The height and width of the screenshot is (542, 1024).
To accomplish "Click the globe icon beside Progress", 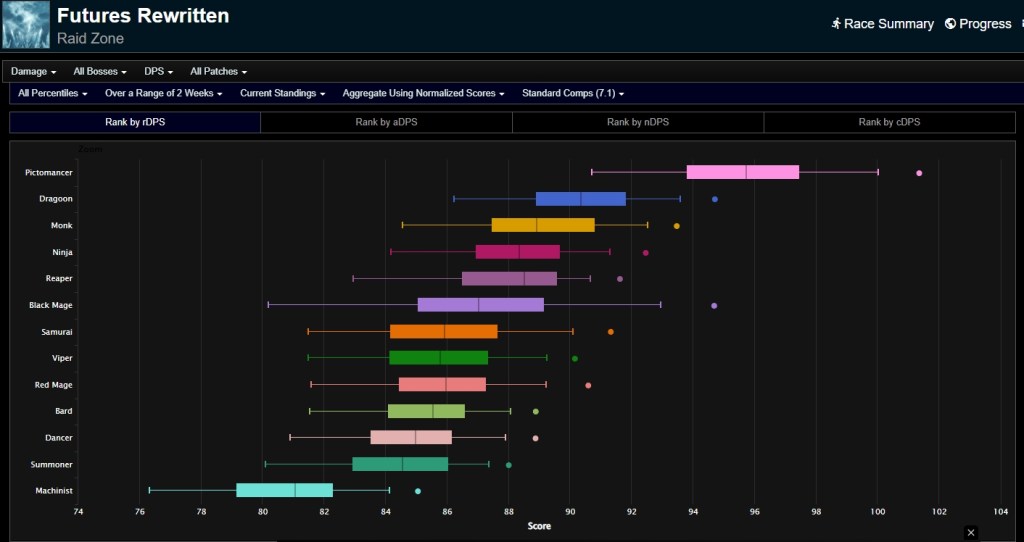I will (950, 24).
